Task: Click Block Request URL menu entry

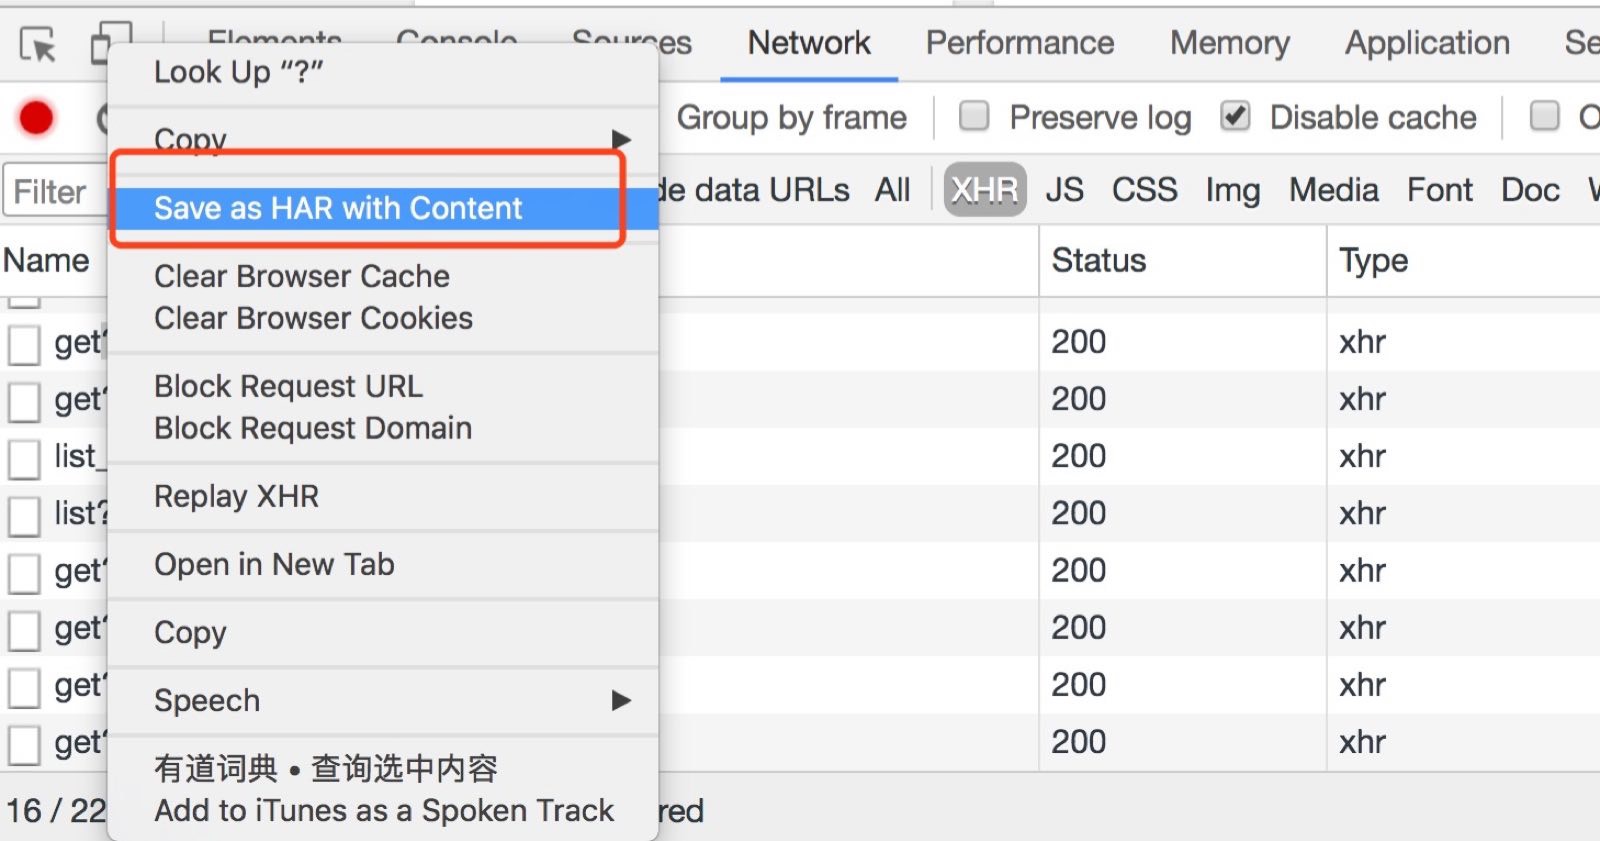Action: pos(288,386)
